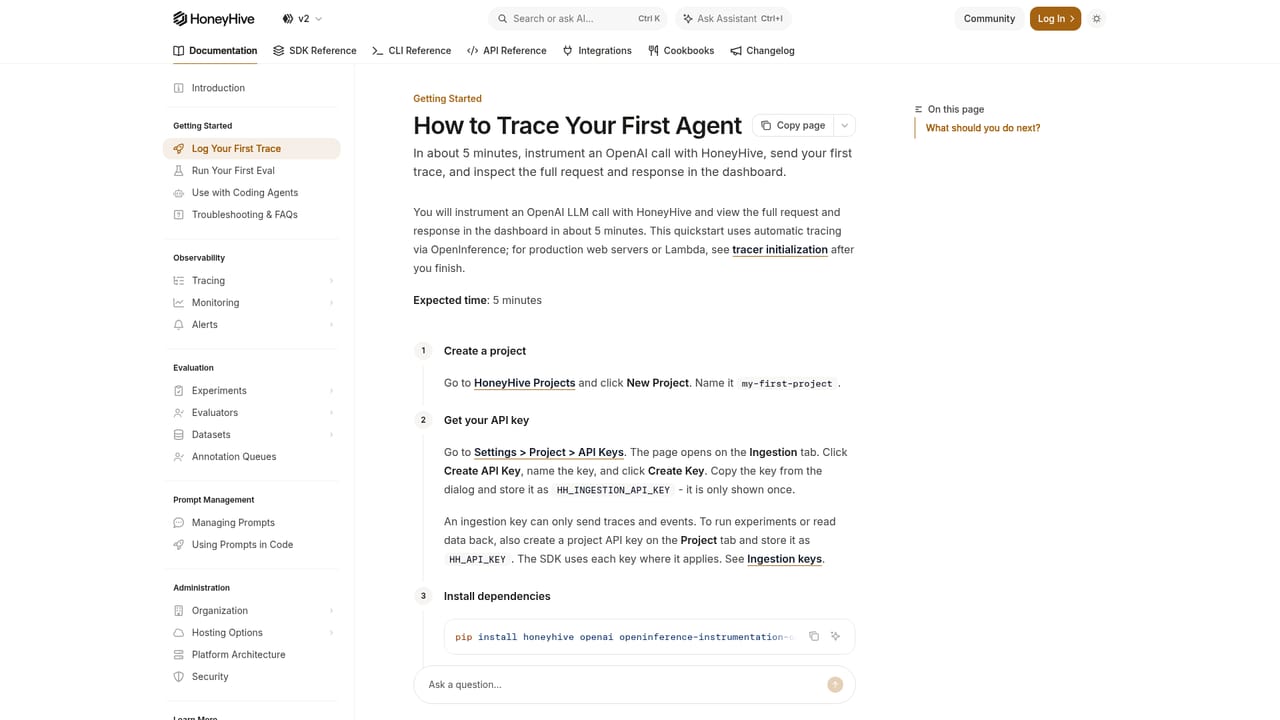The width and height of the screenshot is (1280, 720).
Task: Expand the Experiments section chevron
Action: coord(331,391)
